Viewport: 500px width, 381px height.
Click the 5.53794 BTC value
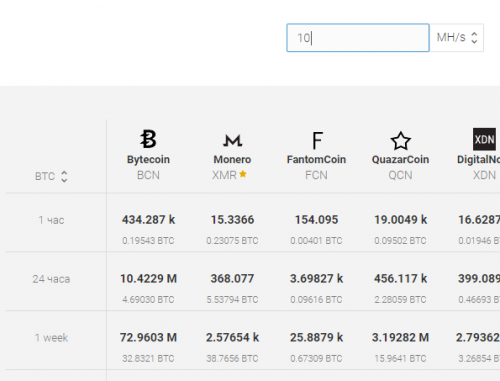click(x=232, y=300)
